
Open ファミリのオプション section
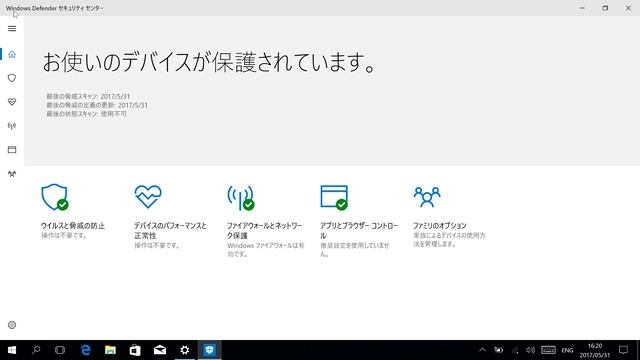coord(440,226)
